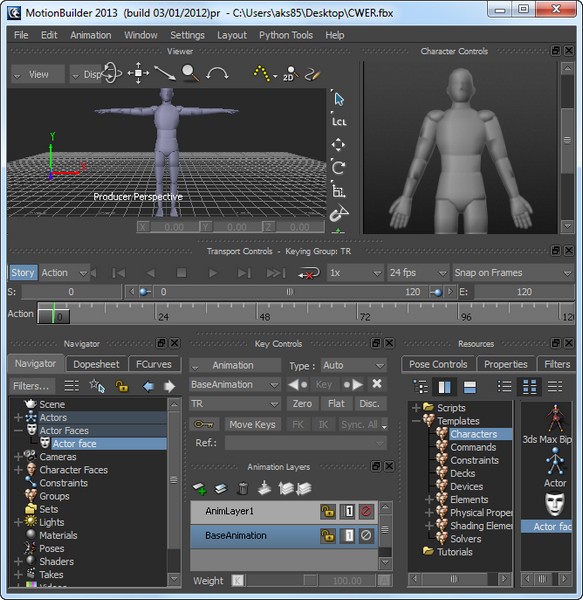Viewport: 583px width, 600px height.
Task: Open the BaseAnimation layer dropdown
Action: coord(235,385)
